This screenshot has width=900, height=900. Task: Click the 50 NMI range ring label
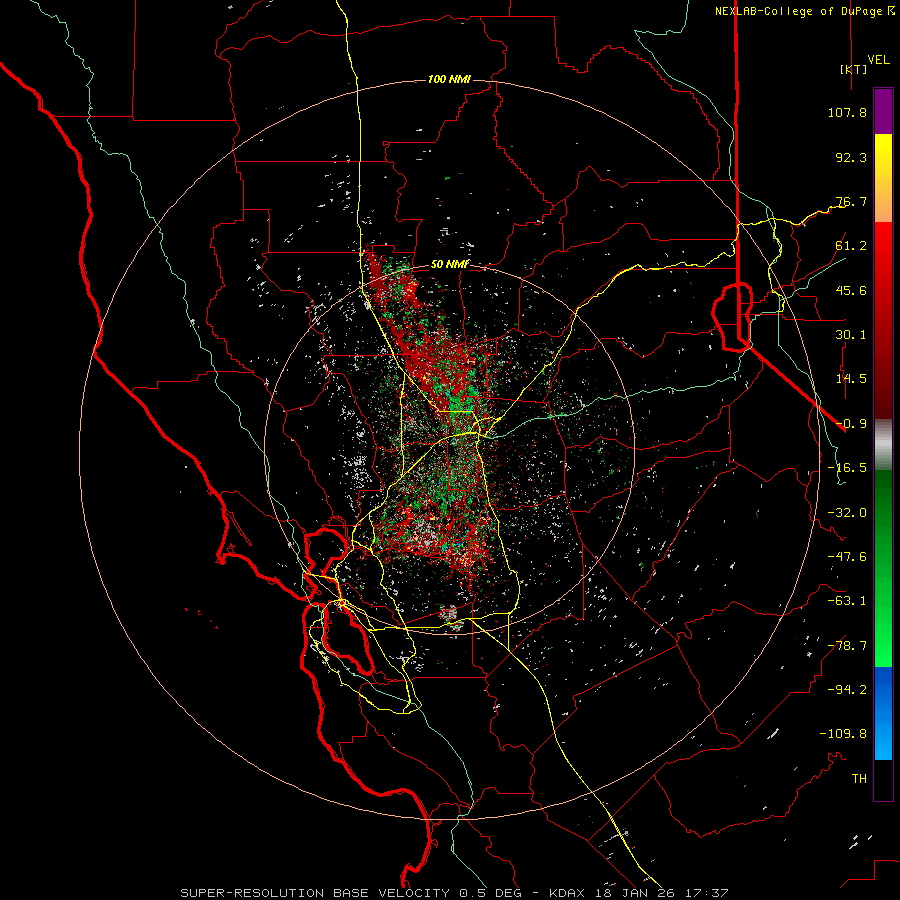point(449,265)
